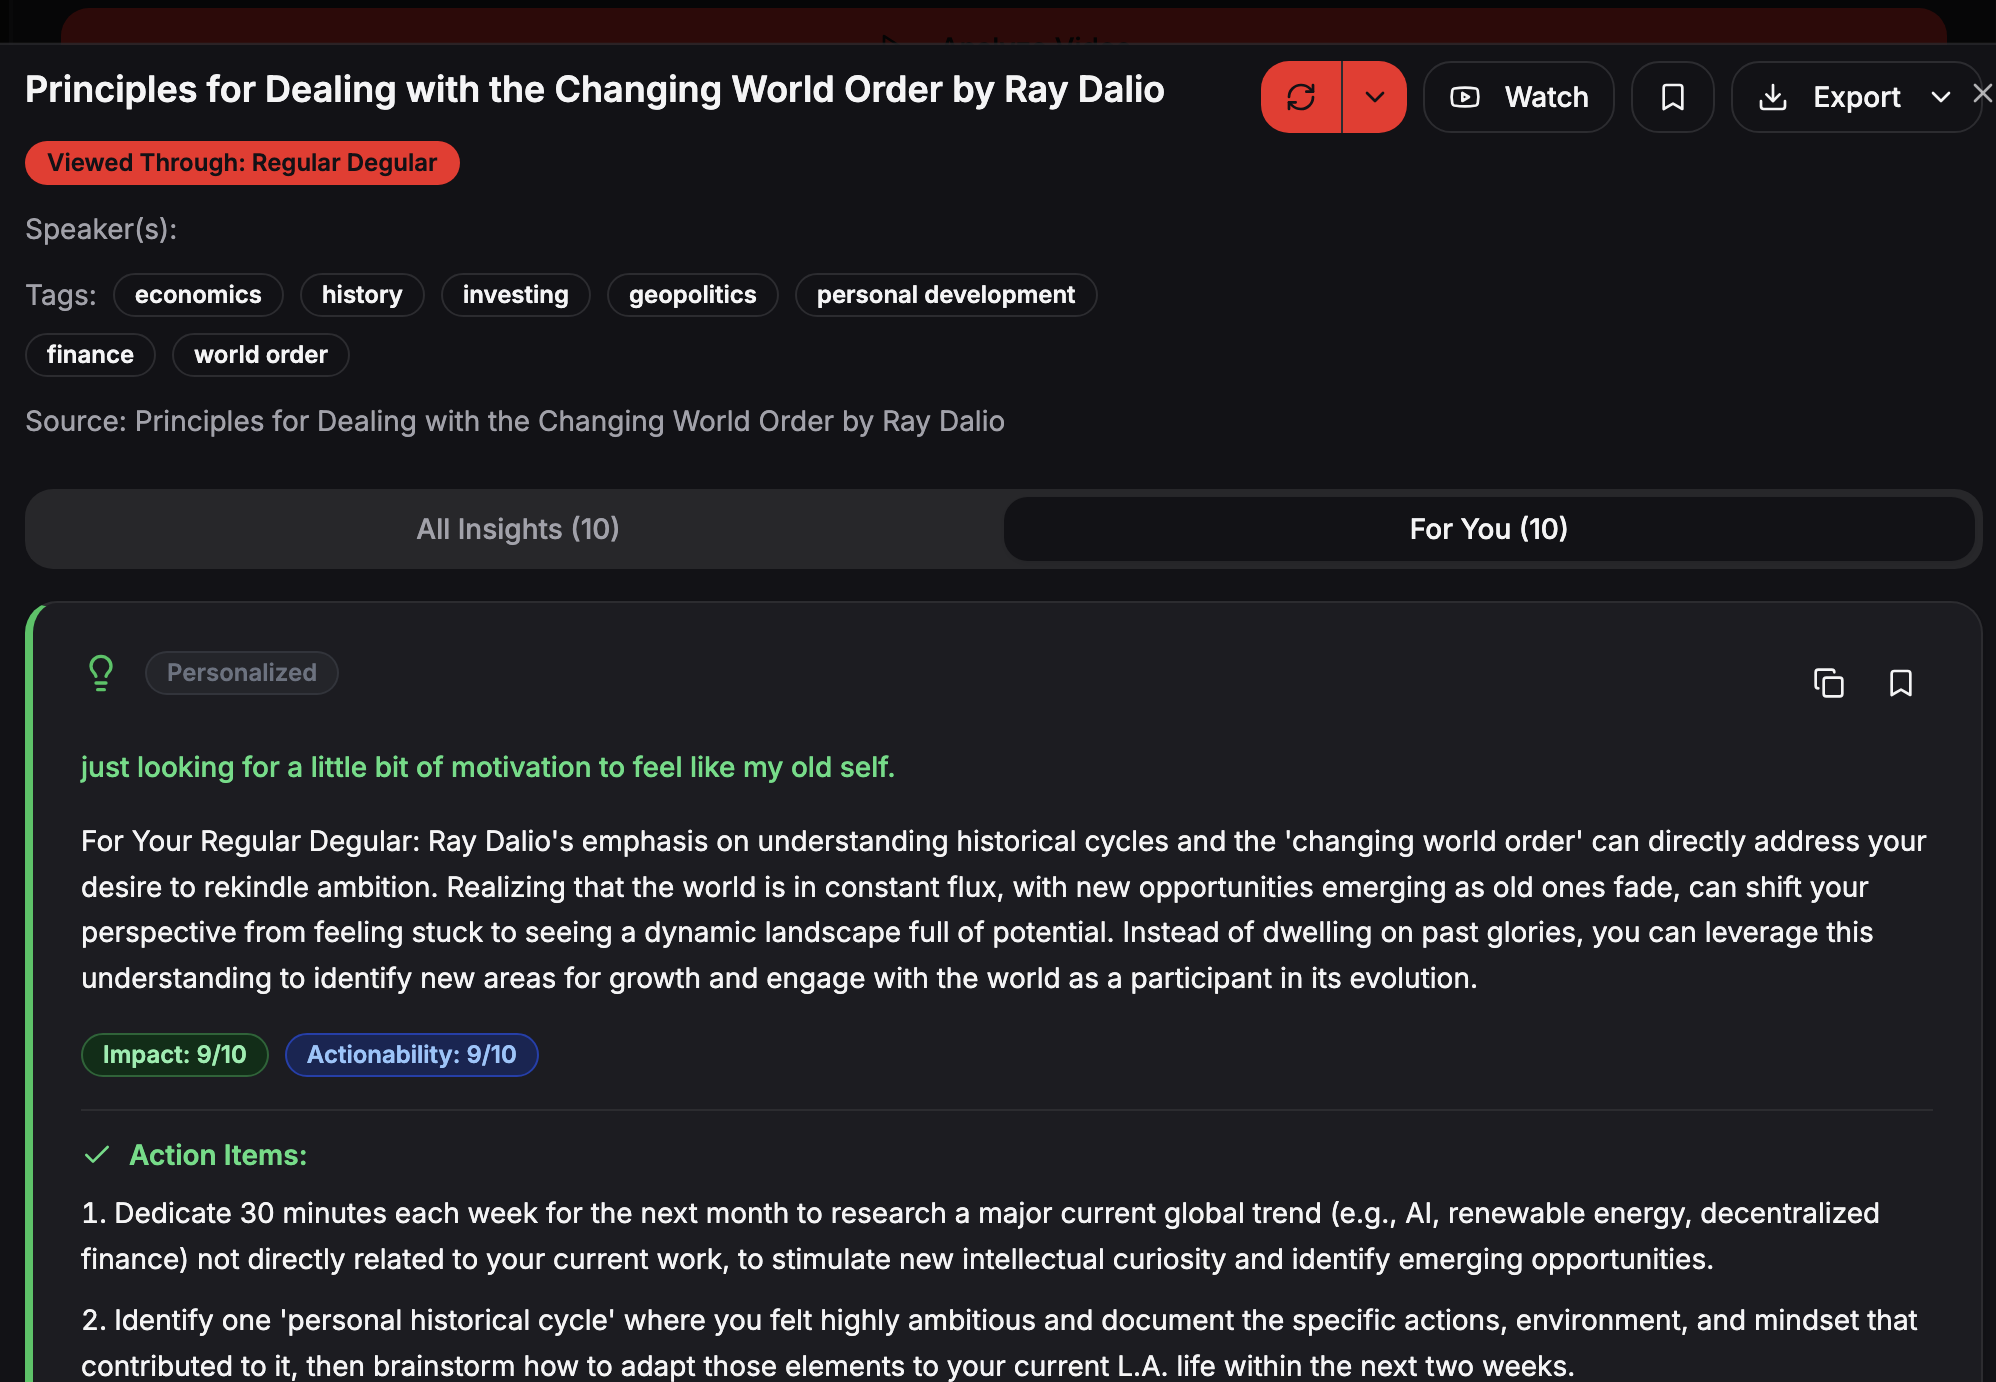The height and width of the screenshot is (1382, 1996).
Task: Click the lightbulb insight icon
Action: click(x=101, y=673)
